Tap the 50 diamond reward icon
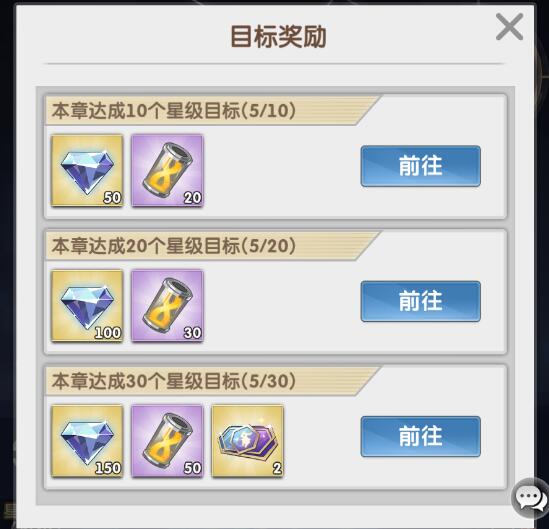The width and height of the screenshot is (549, 529). tap(87, 170)
